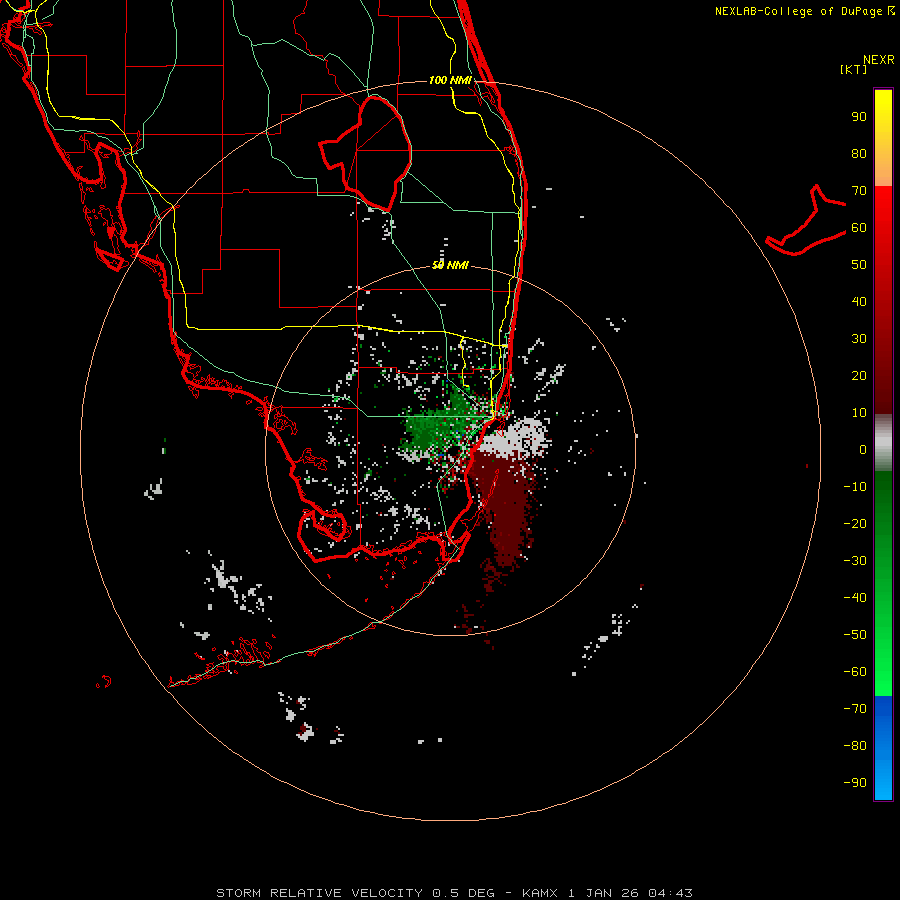Click the 40 value on the velocity scale
900x900 pixels.
click(x=859, y=302)
